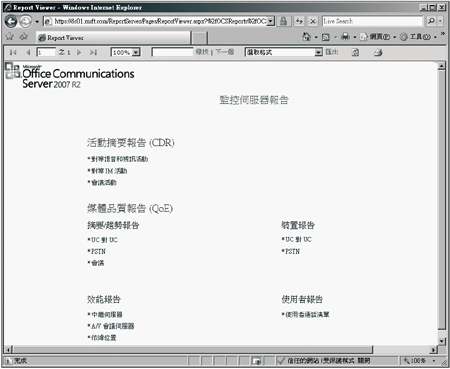
Task: Open the search provider dropdown arrow
Action: tap(440, 21)
